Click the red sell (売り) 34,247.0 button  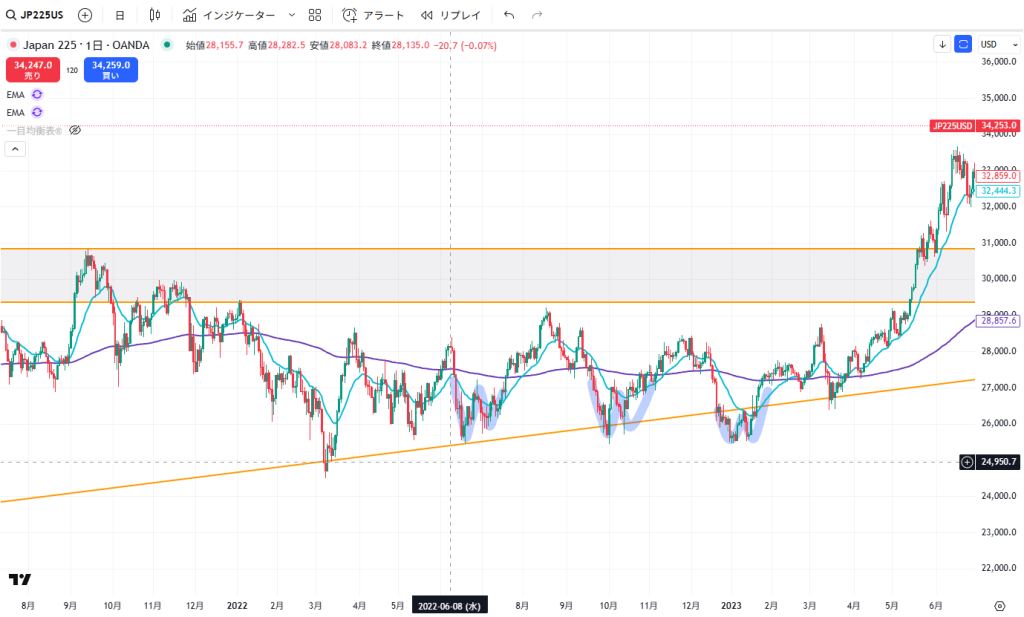tap(32, 70)
